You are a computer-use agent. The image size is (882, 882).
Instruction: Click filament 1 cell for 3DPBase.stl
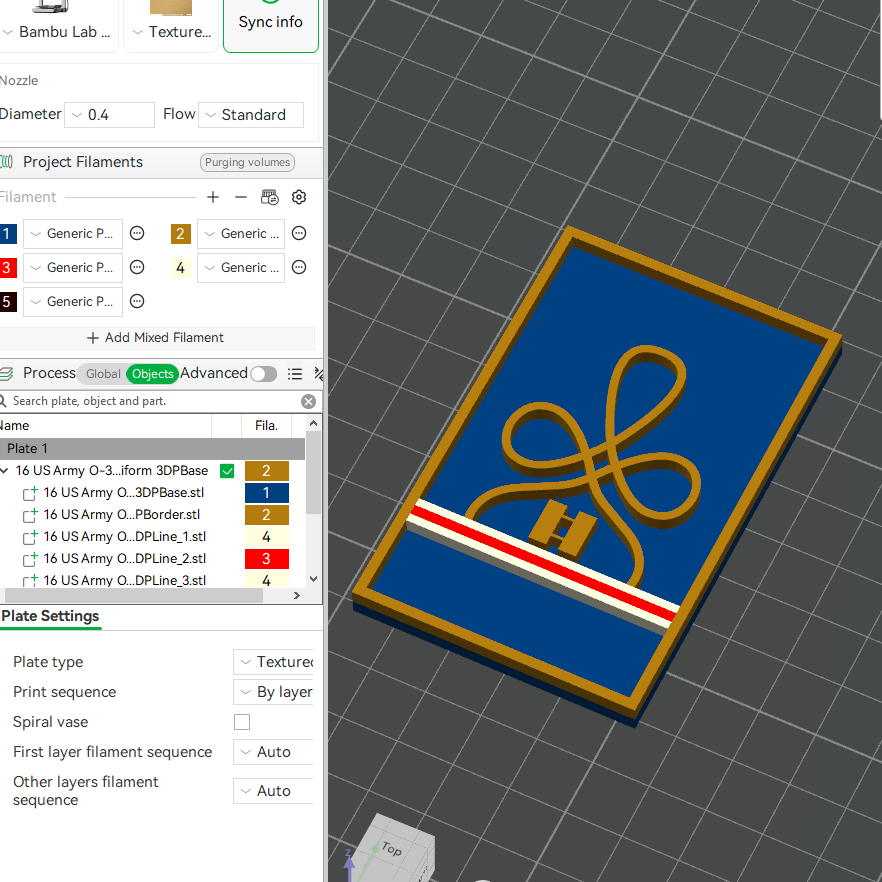[267, 493]
